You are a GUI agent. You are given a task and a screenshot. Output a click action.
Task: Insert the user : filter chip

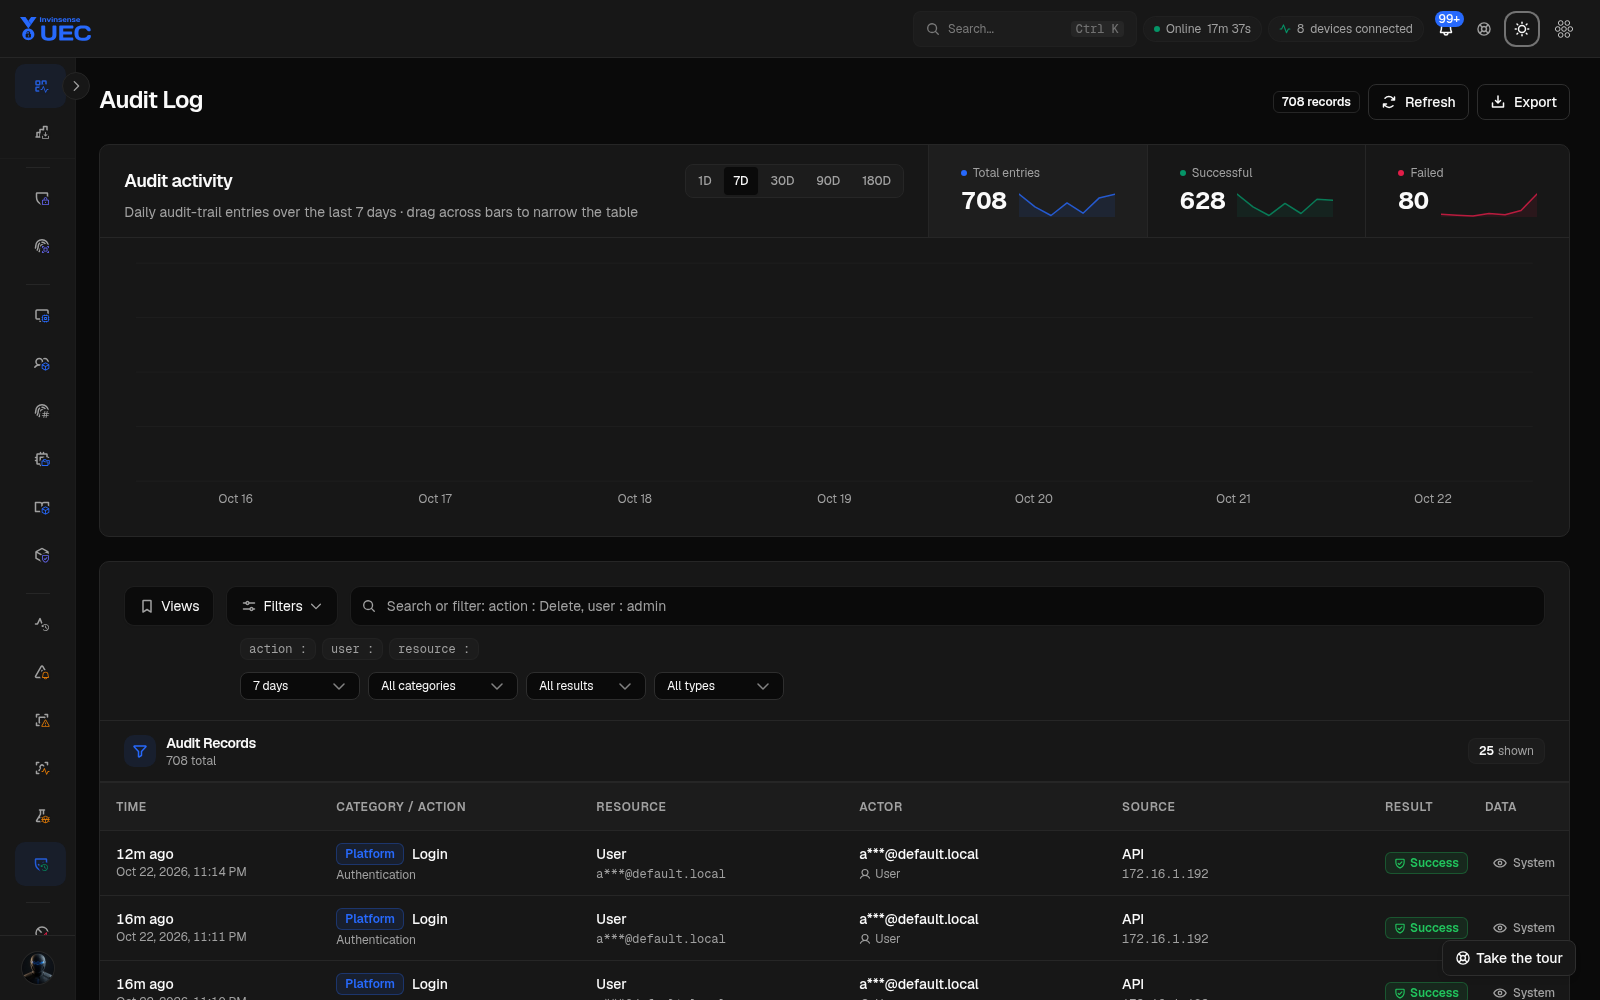coord(352,649)
